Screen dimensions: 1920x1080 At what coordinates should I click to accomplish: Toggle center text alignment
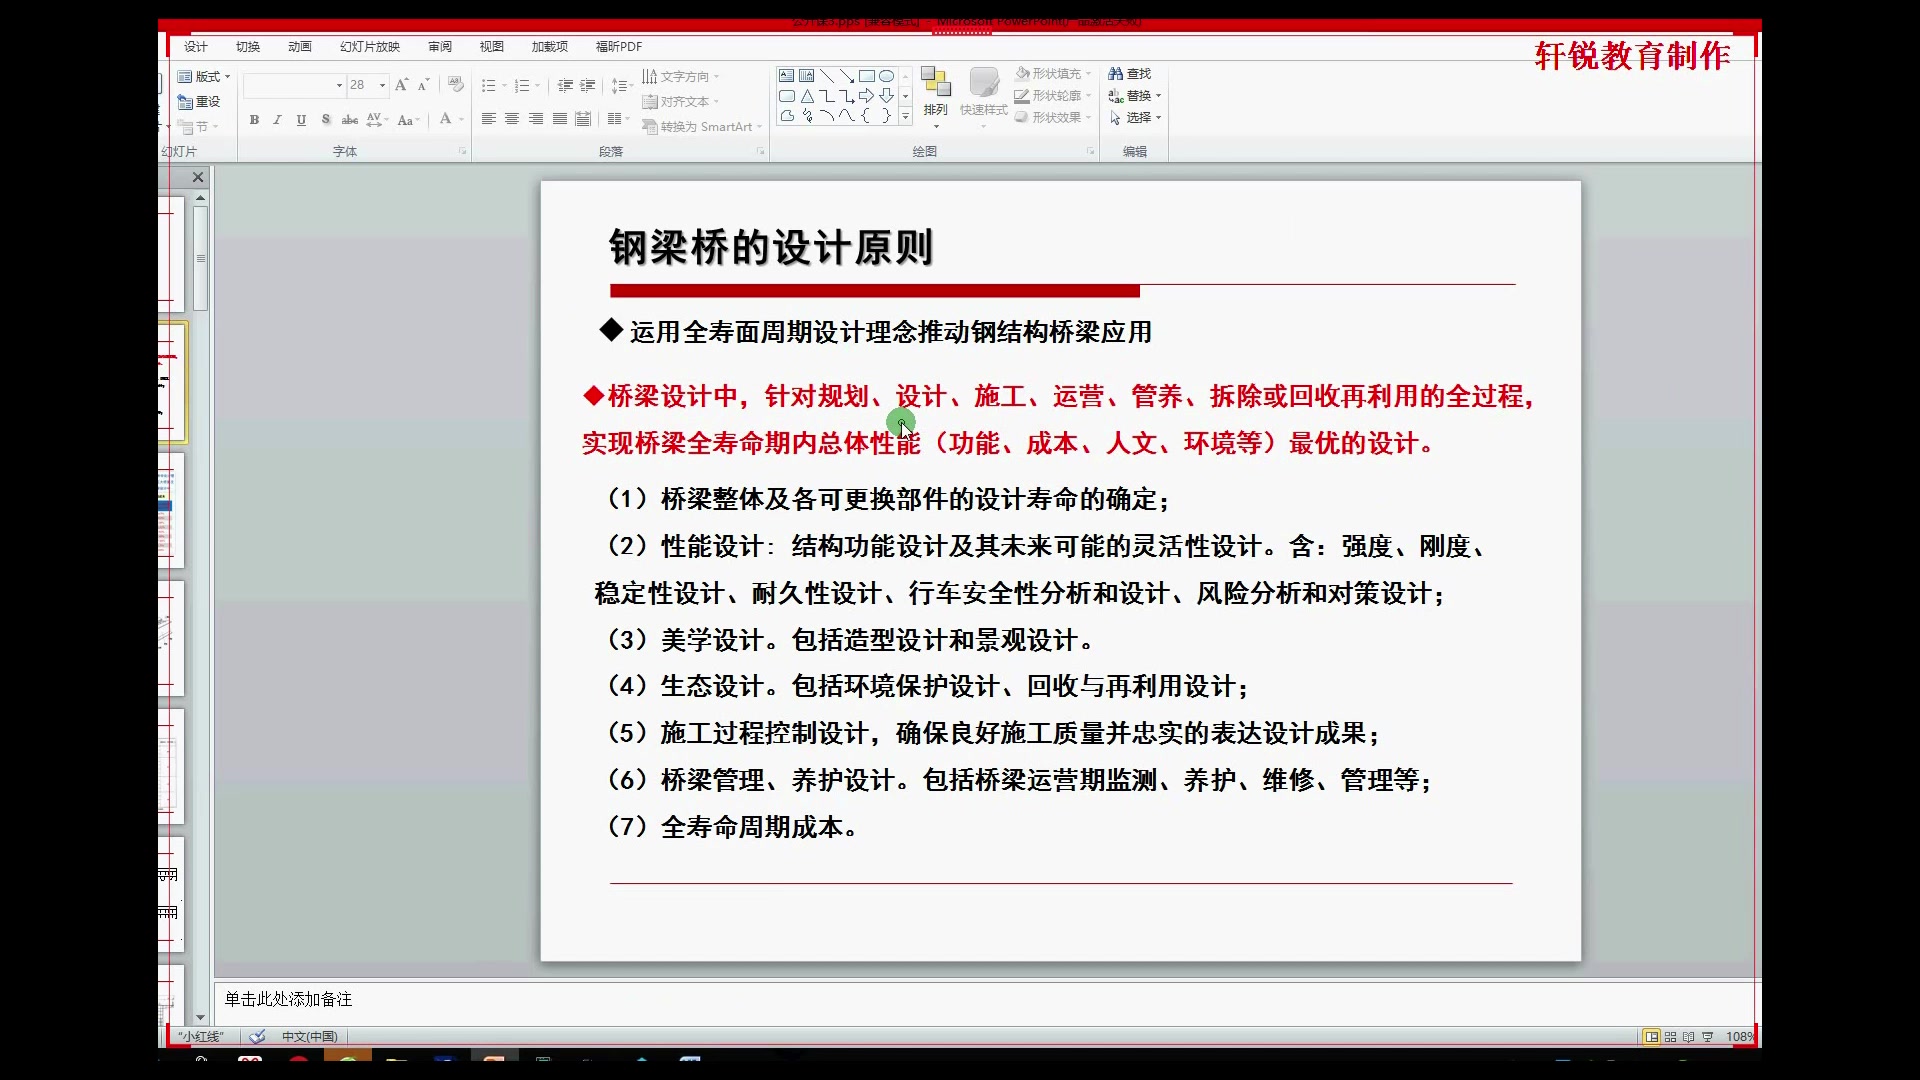(511, 119)
